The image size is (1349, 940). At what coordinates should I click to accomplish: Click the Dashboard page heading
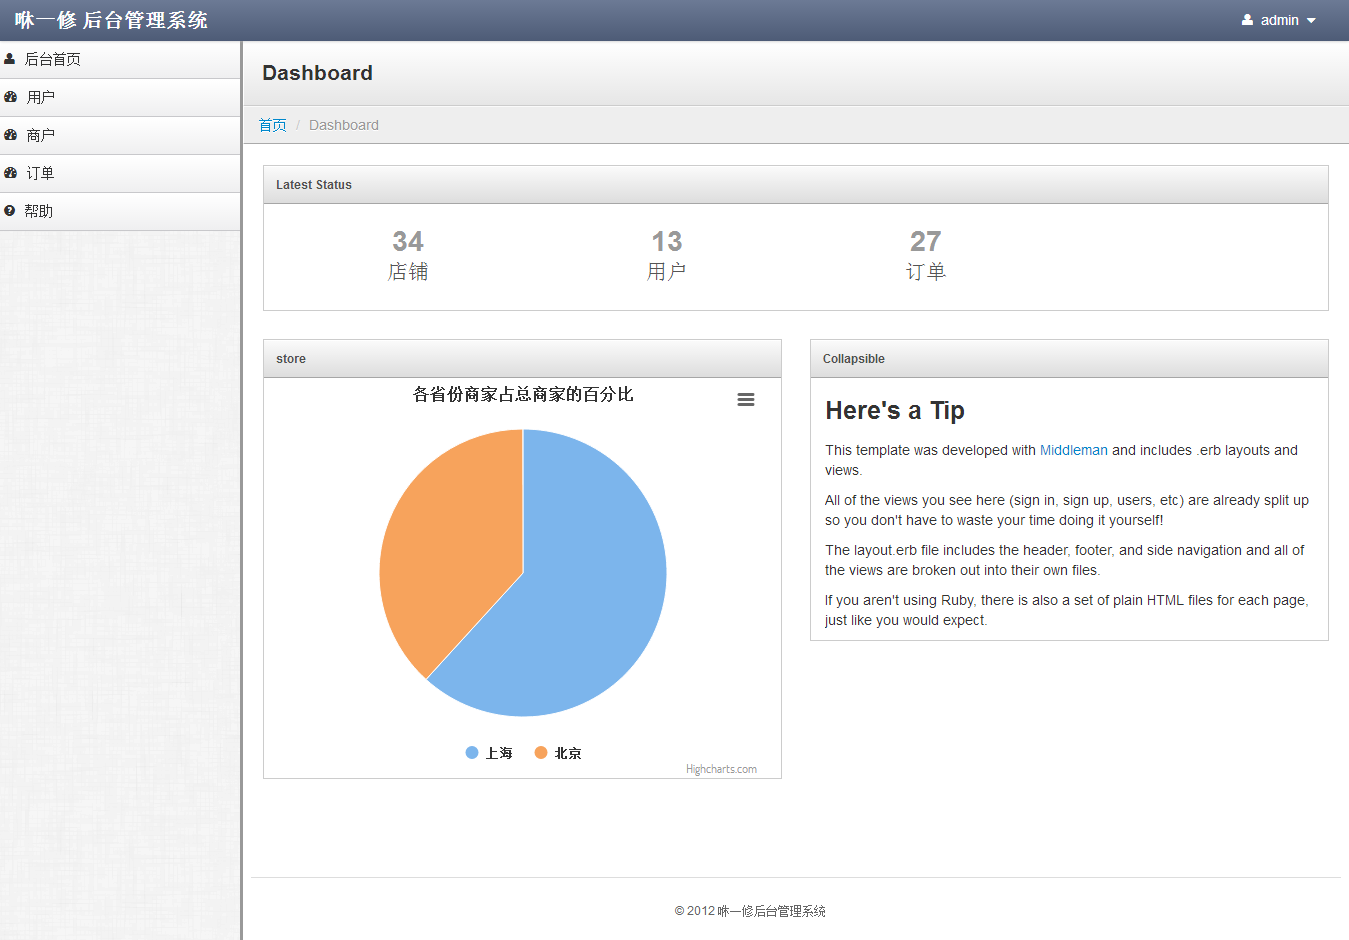(x=317, y=73)
